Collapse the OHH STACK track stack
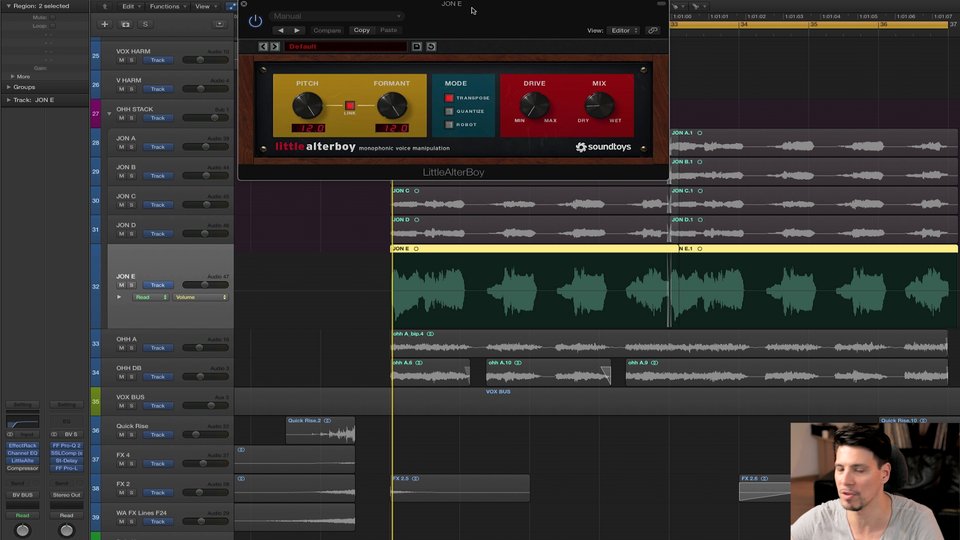The width and height of the screenshot is (960, 540). 109,114
